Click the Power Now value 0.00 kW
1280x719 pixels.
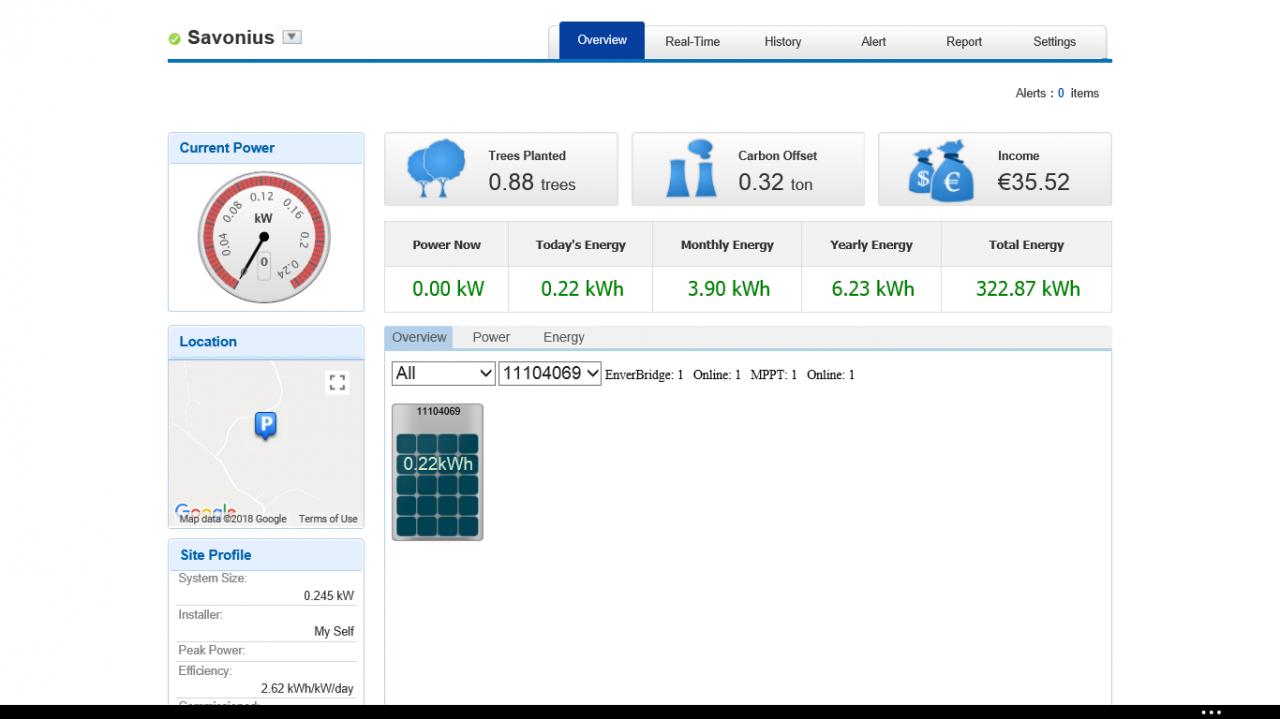(x=448, y=289)
